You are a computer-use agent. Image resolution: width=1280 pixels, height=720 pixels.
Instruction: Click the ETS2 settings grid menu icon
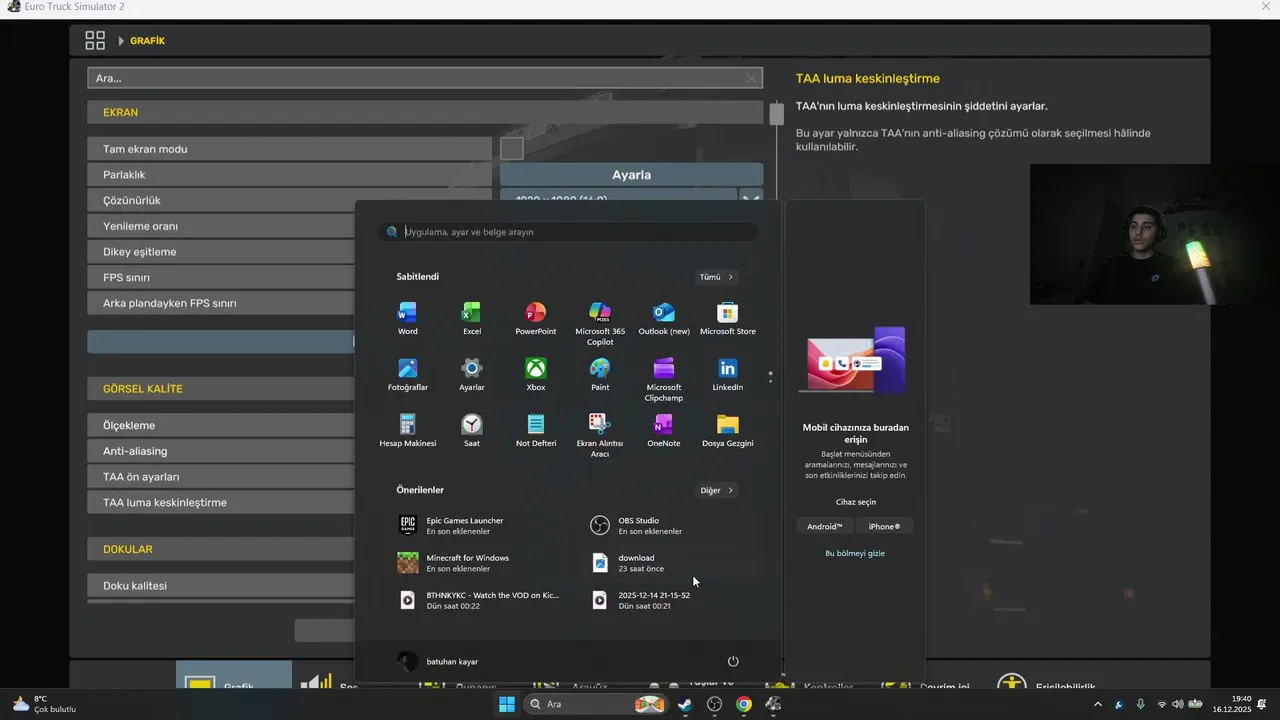pos(95,40)
